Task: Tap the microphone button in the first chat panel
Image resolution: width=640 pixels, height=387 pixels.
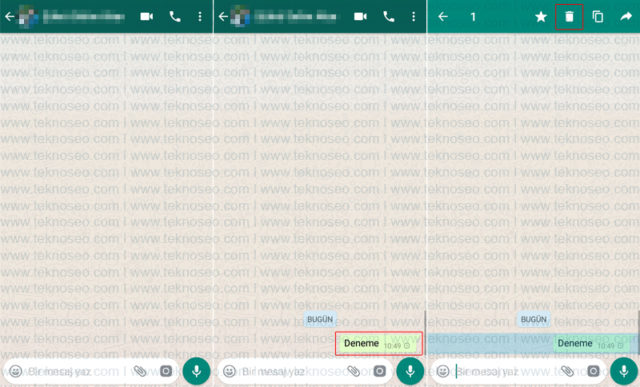Action: 196,371
